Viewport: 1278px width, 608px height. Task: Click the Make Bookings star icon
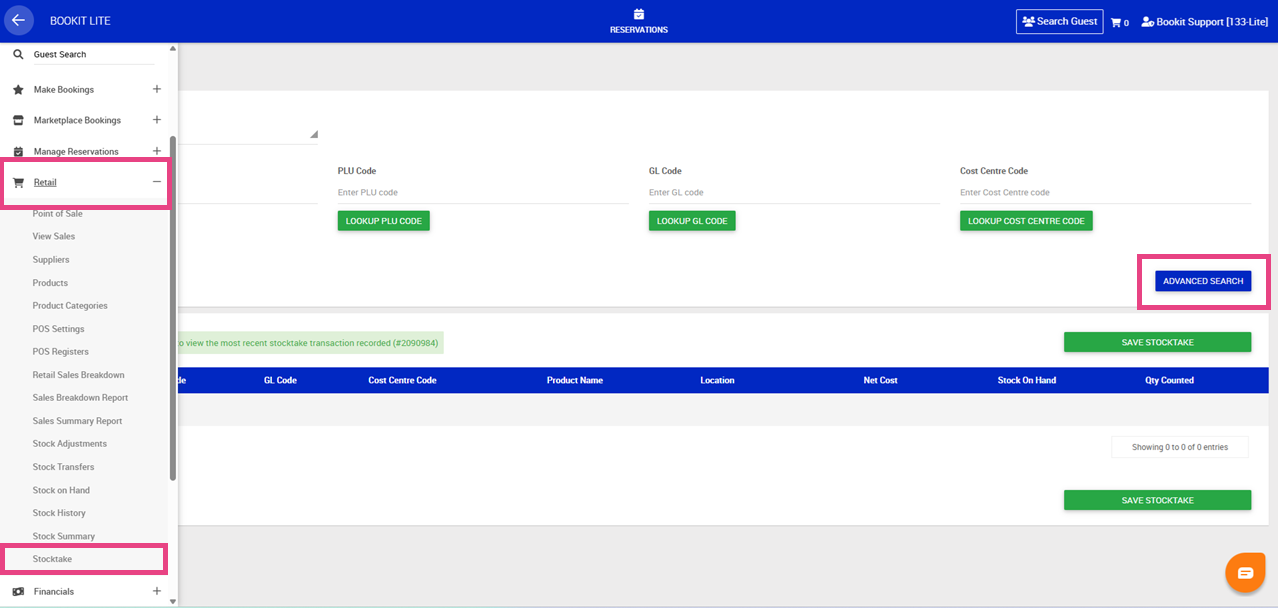[x=18, y=90]
